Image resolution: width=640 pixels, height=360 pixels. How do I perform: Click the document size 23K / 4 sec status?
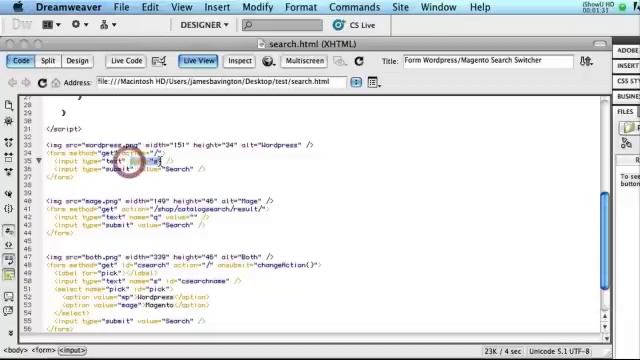(x=502, y=351)
